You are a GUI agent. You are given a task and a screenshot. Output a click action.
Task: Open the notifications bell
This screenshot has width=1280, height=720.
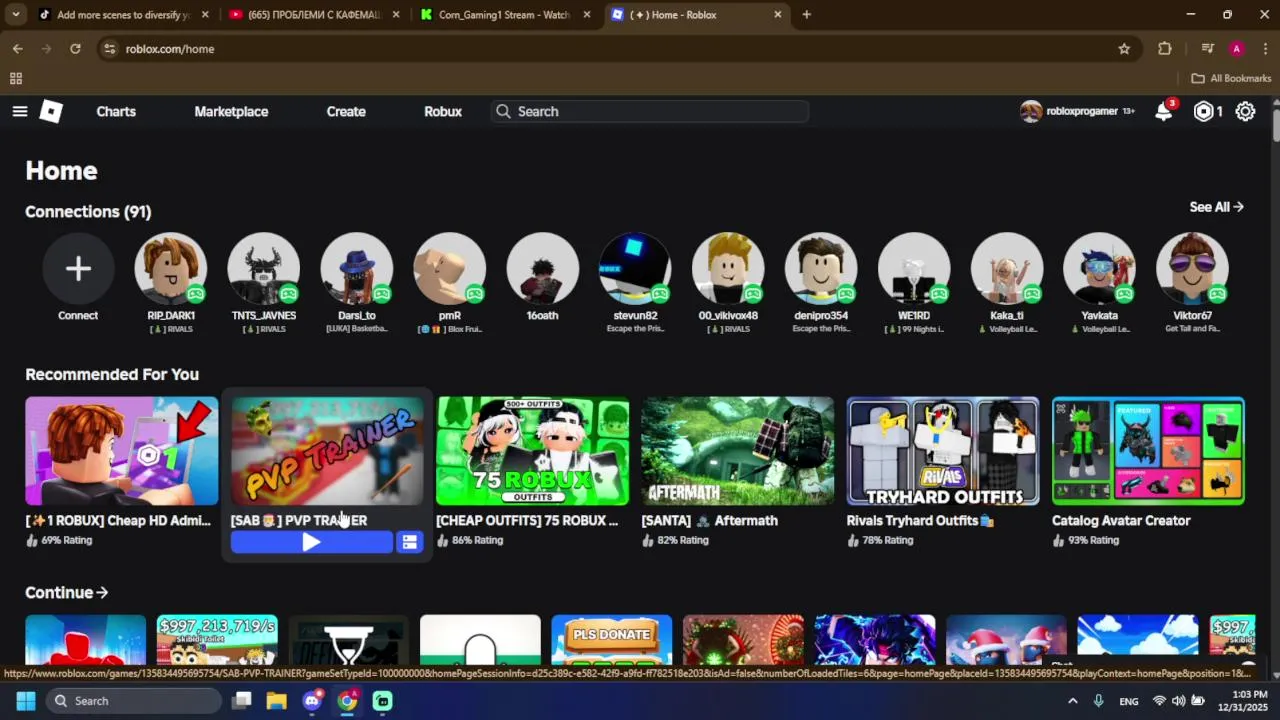[1164, 111]
